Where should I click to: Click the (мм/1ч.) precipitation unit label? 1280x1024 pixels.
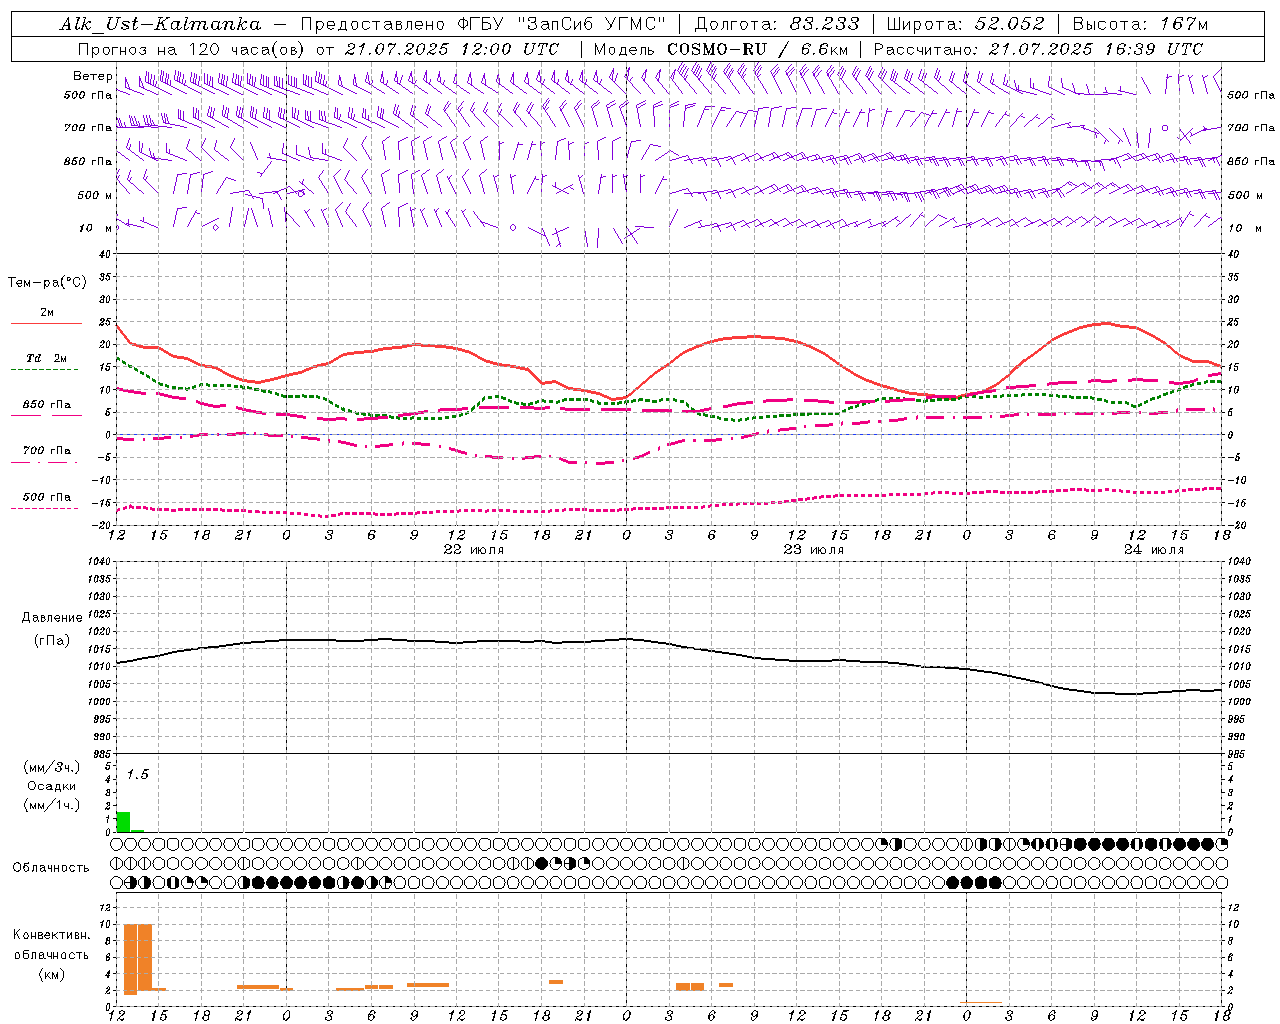coord(52,805)
